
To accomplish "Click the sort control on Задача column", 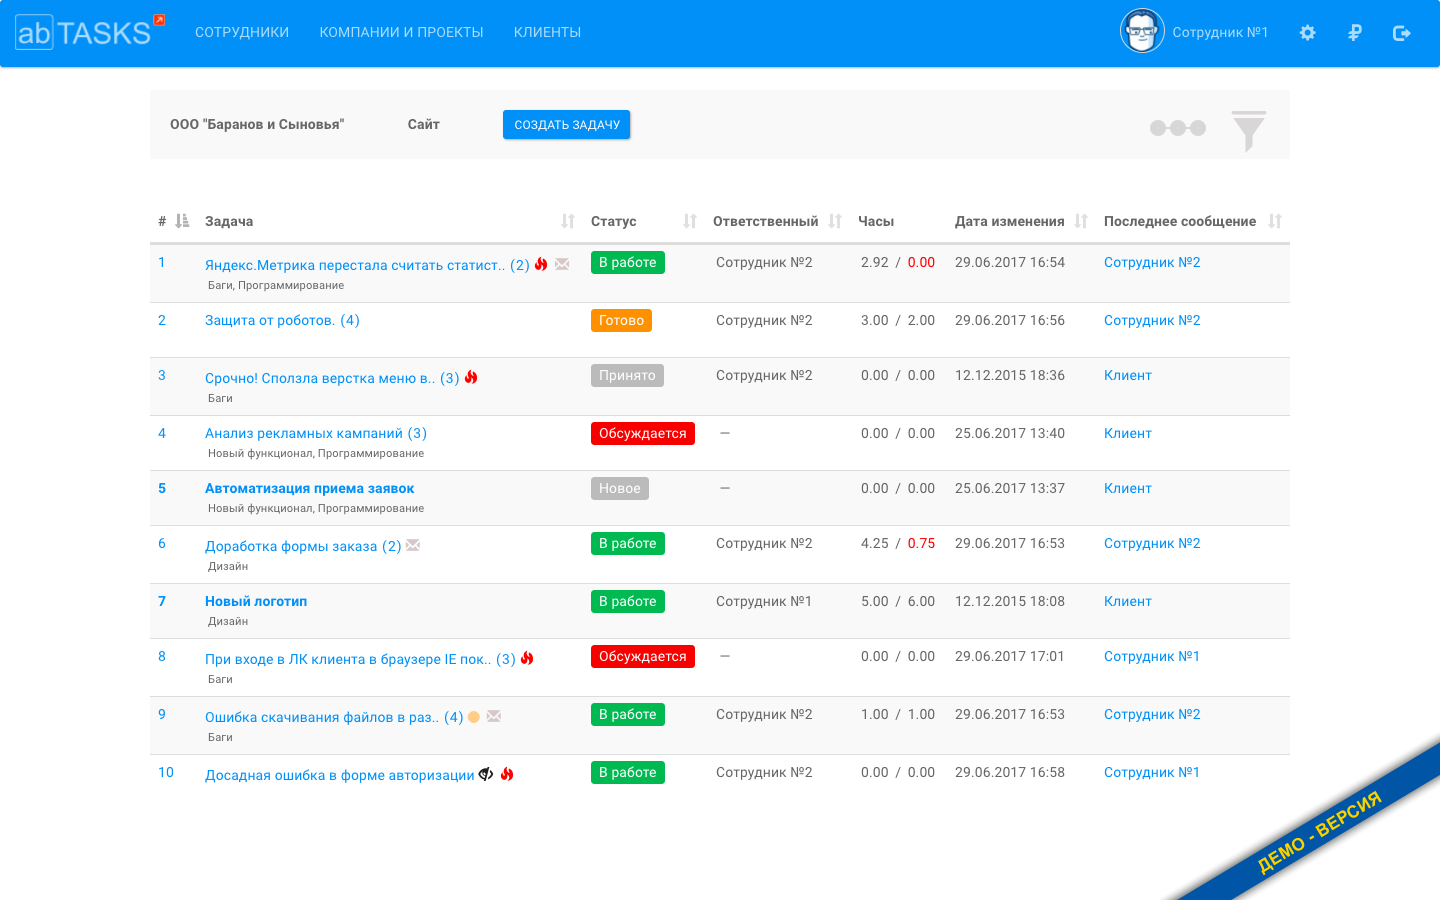I will tap(569, 220).
